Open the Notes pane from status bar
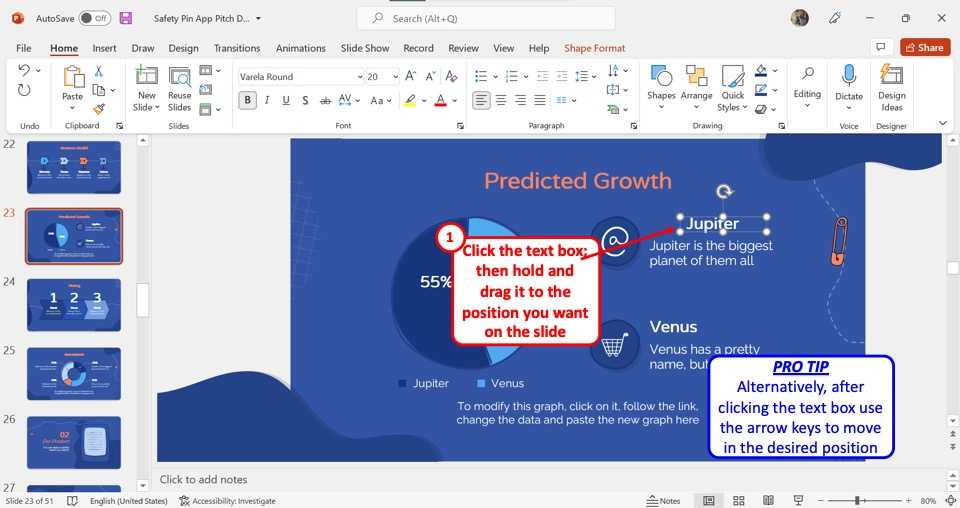The height and width of the screenshot is (508, 960). pyautogui.click(x=663, y=501)
